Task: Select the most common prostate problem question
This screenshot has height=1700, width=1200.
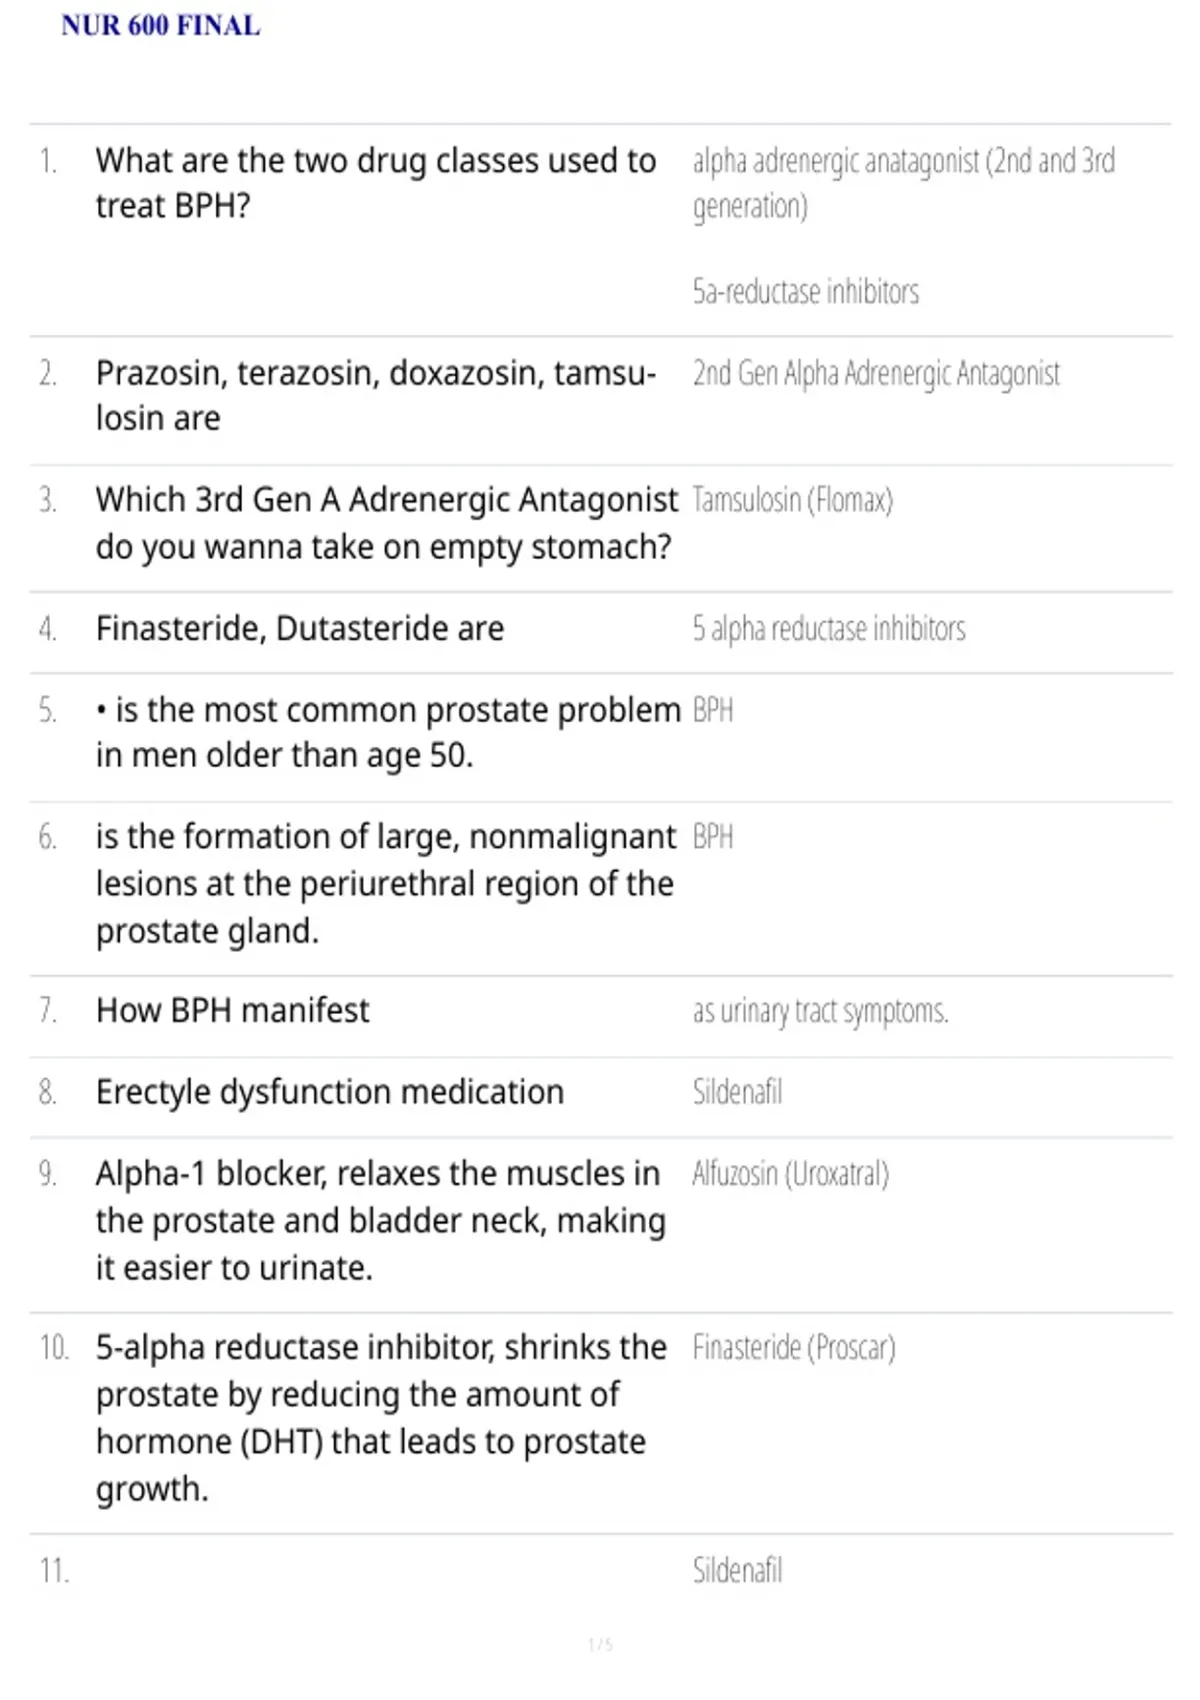Action: click(x=388, y=732)
